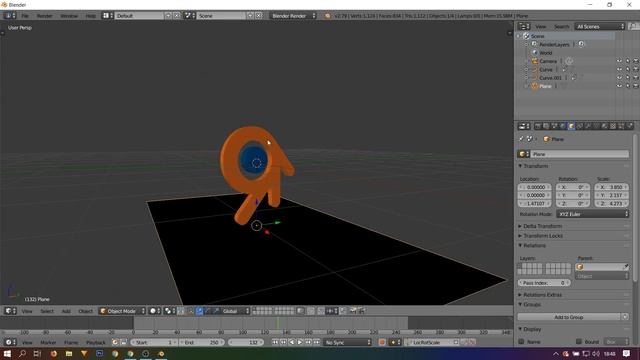Open the 3D view editor type icon

pyautogui.click(x=10, y=311)
